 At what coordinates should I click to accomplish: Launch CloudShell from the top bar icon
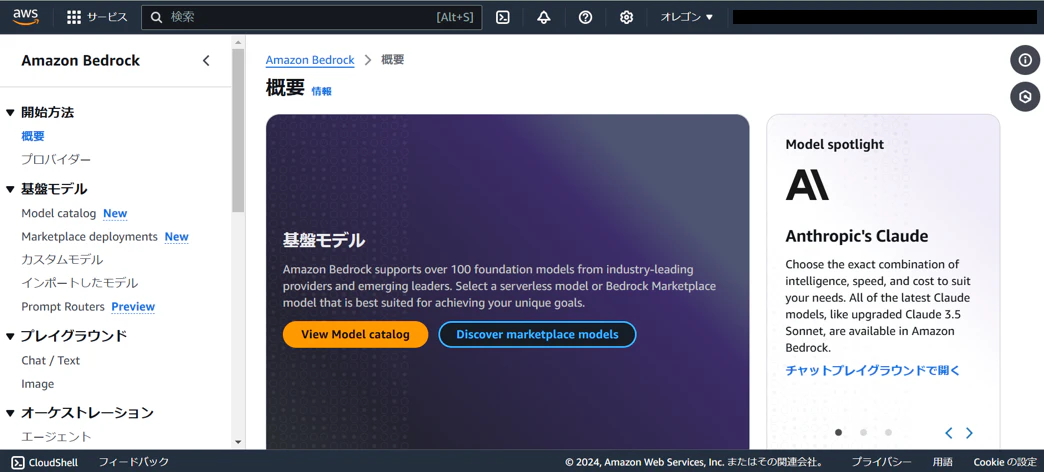click(x=503, y=17)
